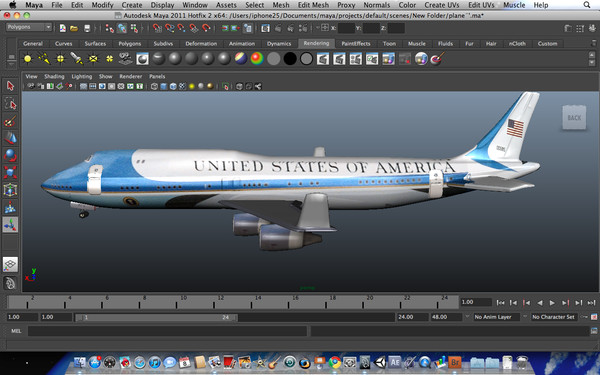Switch to the Animation shelf tab
This screenshot has height=375, width=600.
(x=242, y=44)
